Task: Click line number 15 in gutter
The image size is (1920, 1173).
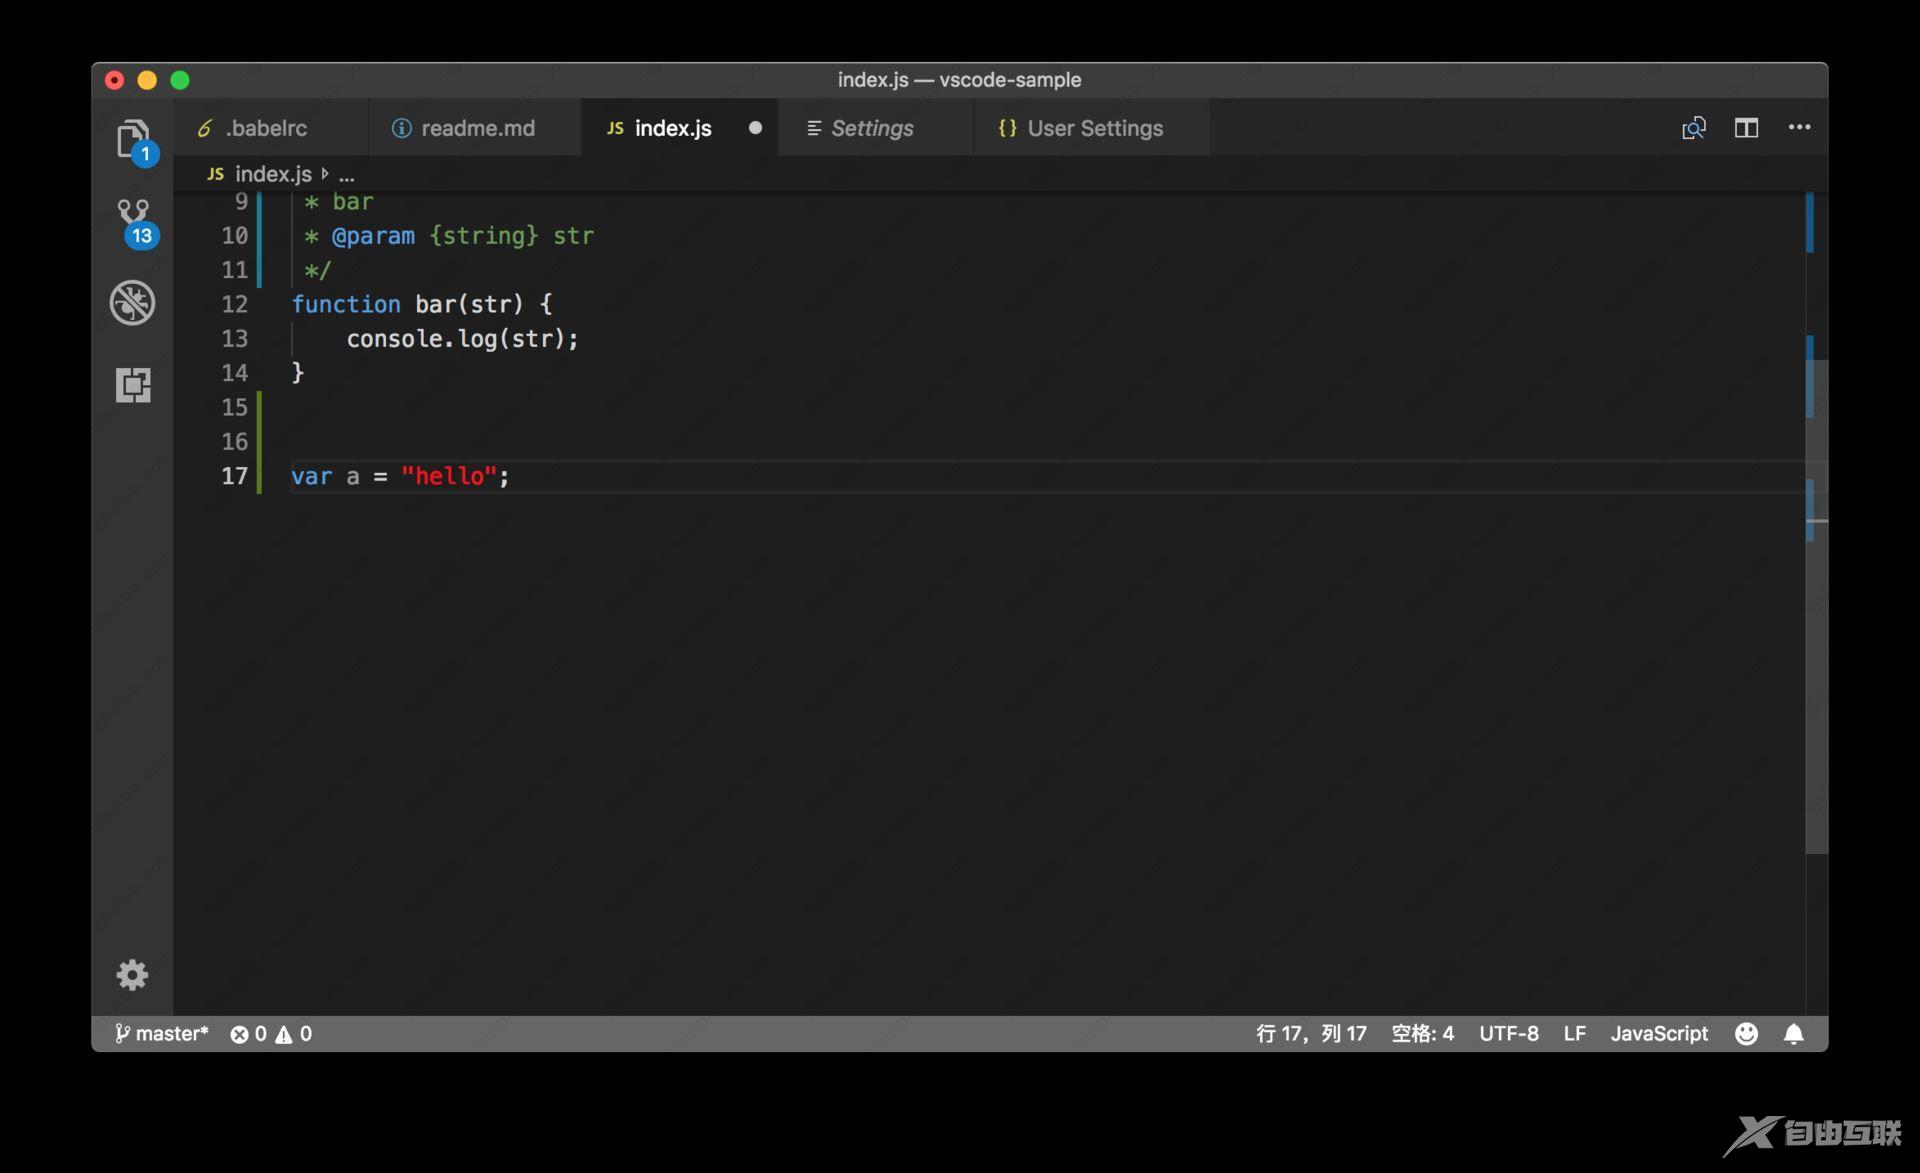Action: tap(234, 407)
